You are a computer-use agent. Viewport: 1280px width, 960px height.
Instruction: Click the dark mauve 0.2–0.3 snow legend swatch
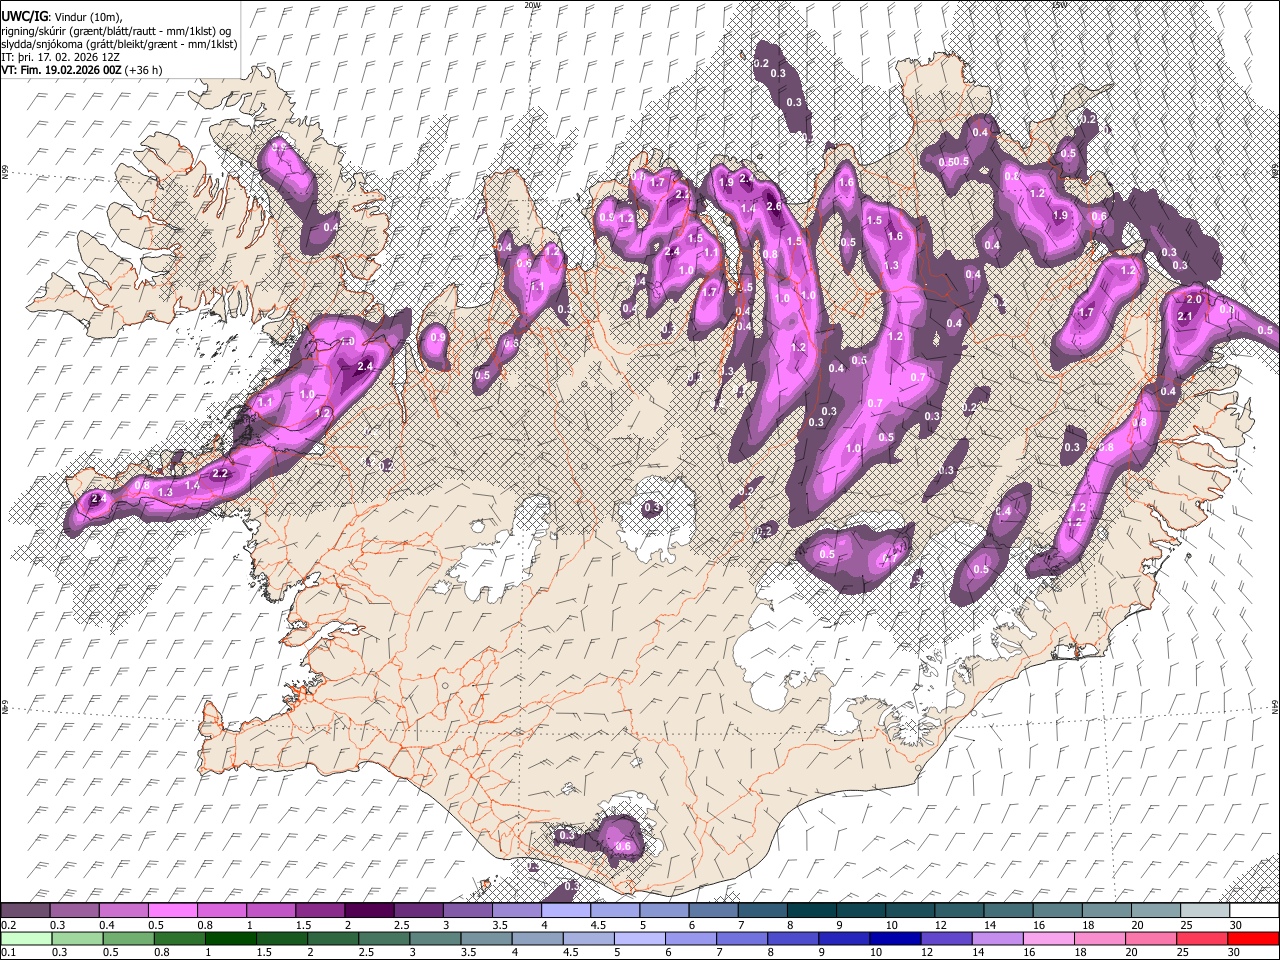25,911
